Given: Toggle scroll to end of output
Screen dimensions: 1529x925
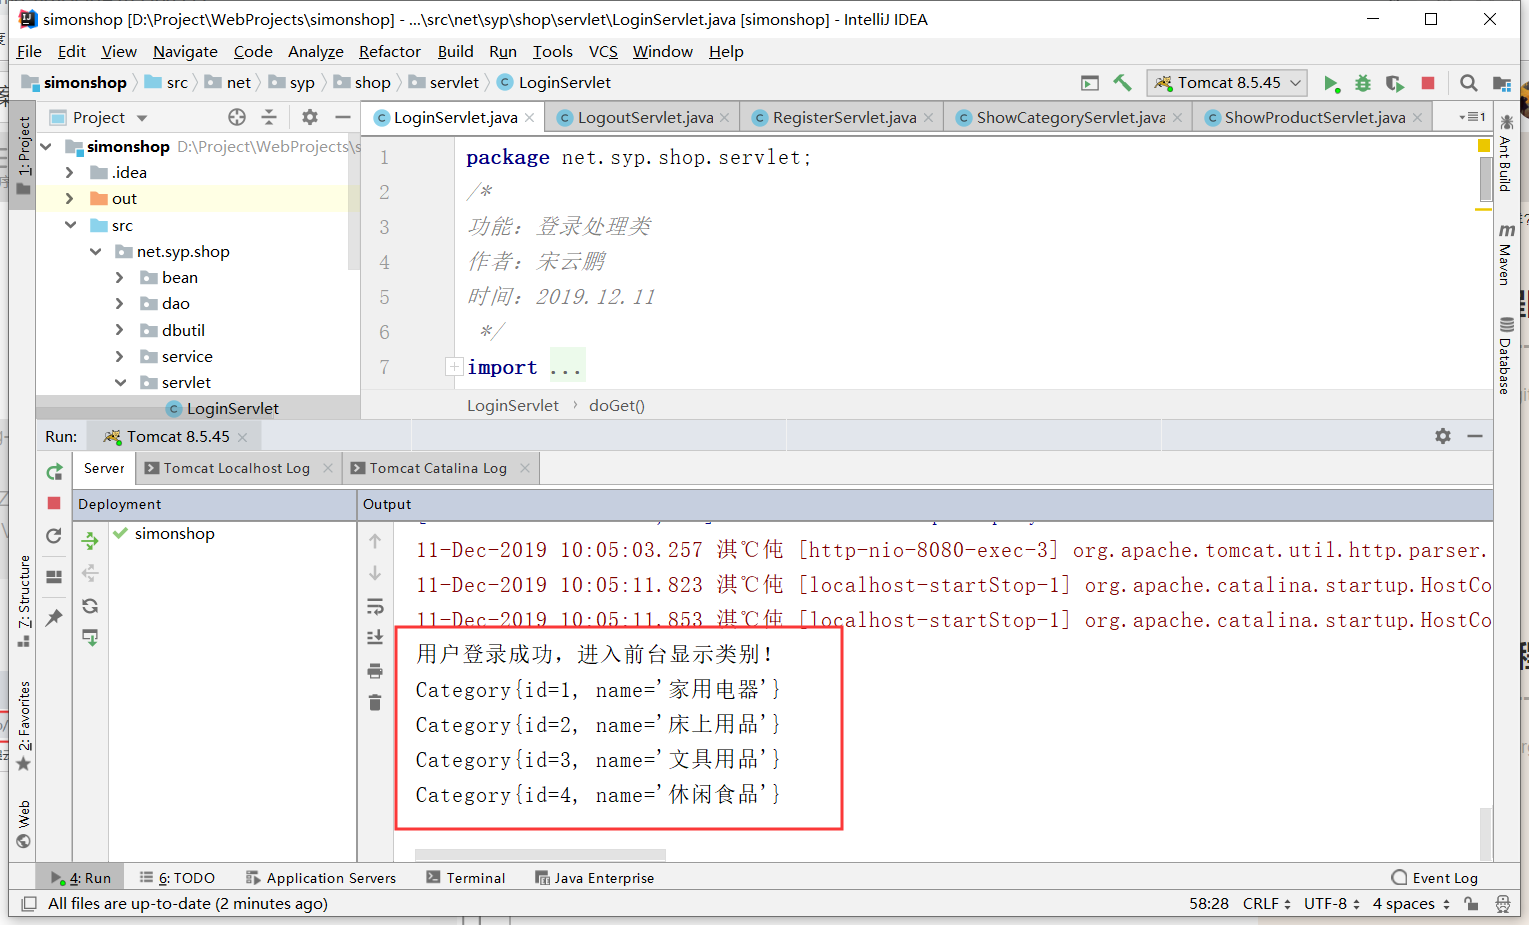Looking at the screenshot, I should [375, 637].
